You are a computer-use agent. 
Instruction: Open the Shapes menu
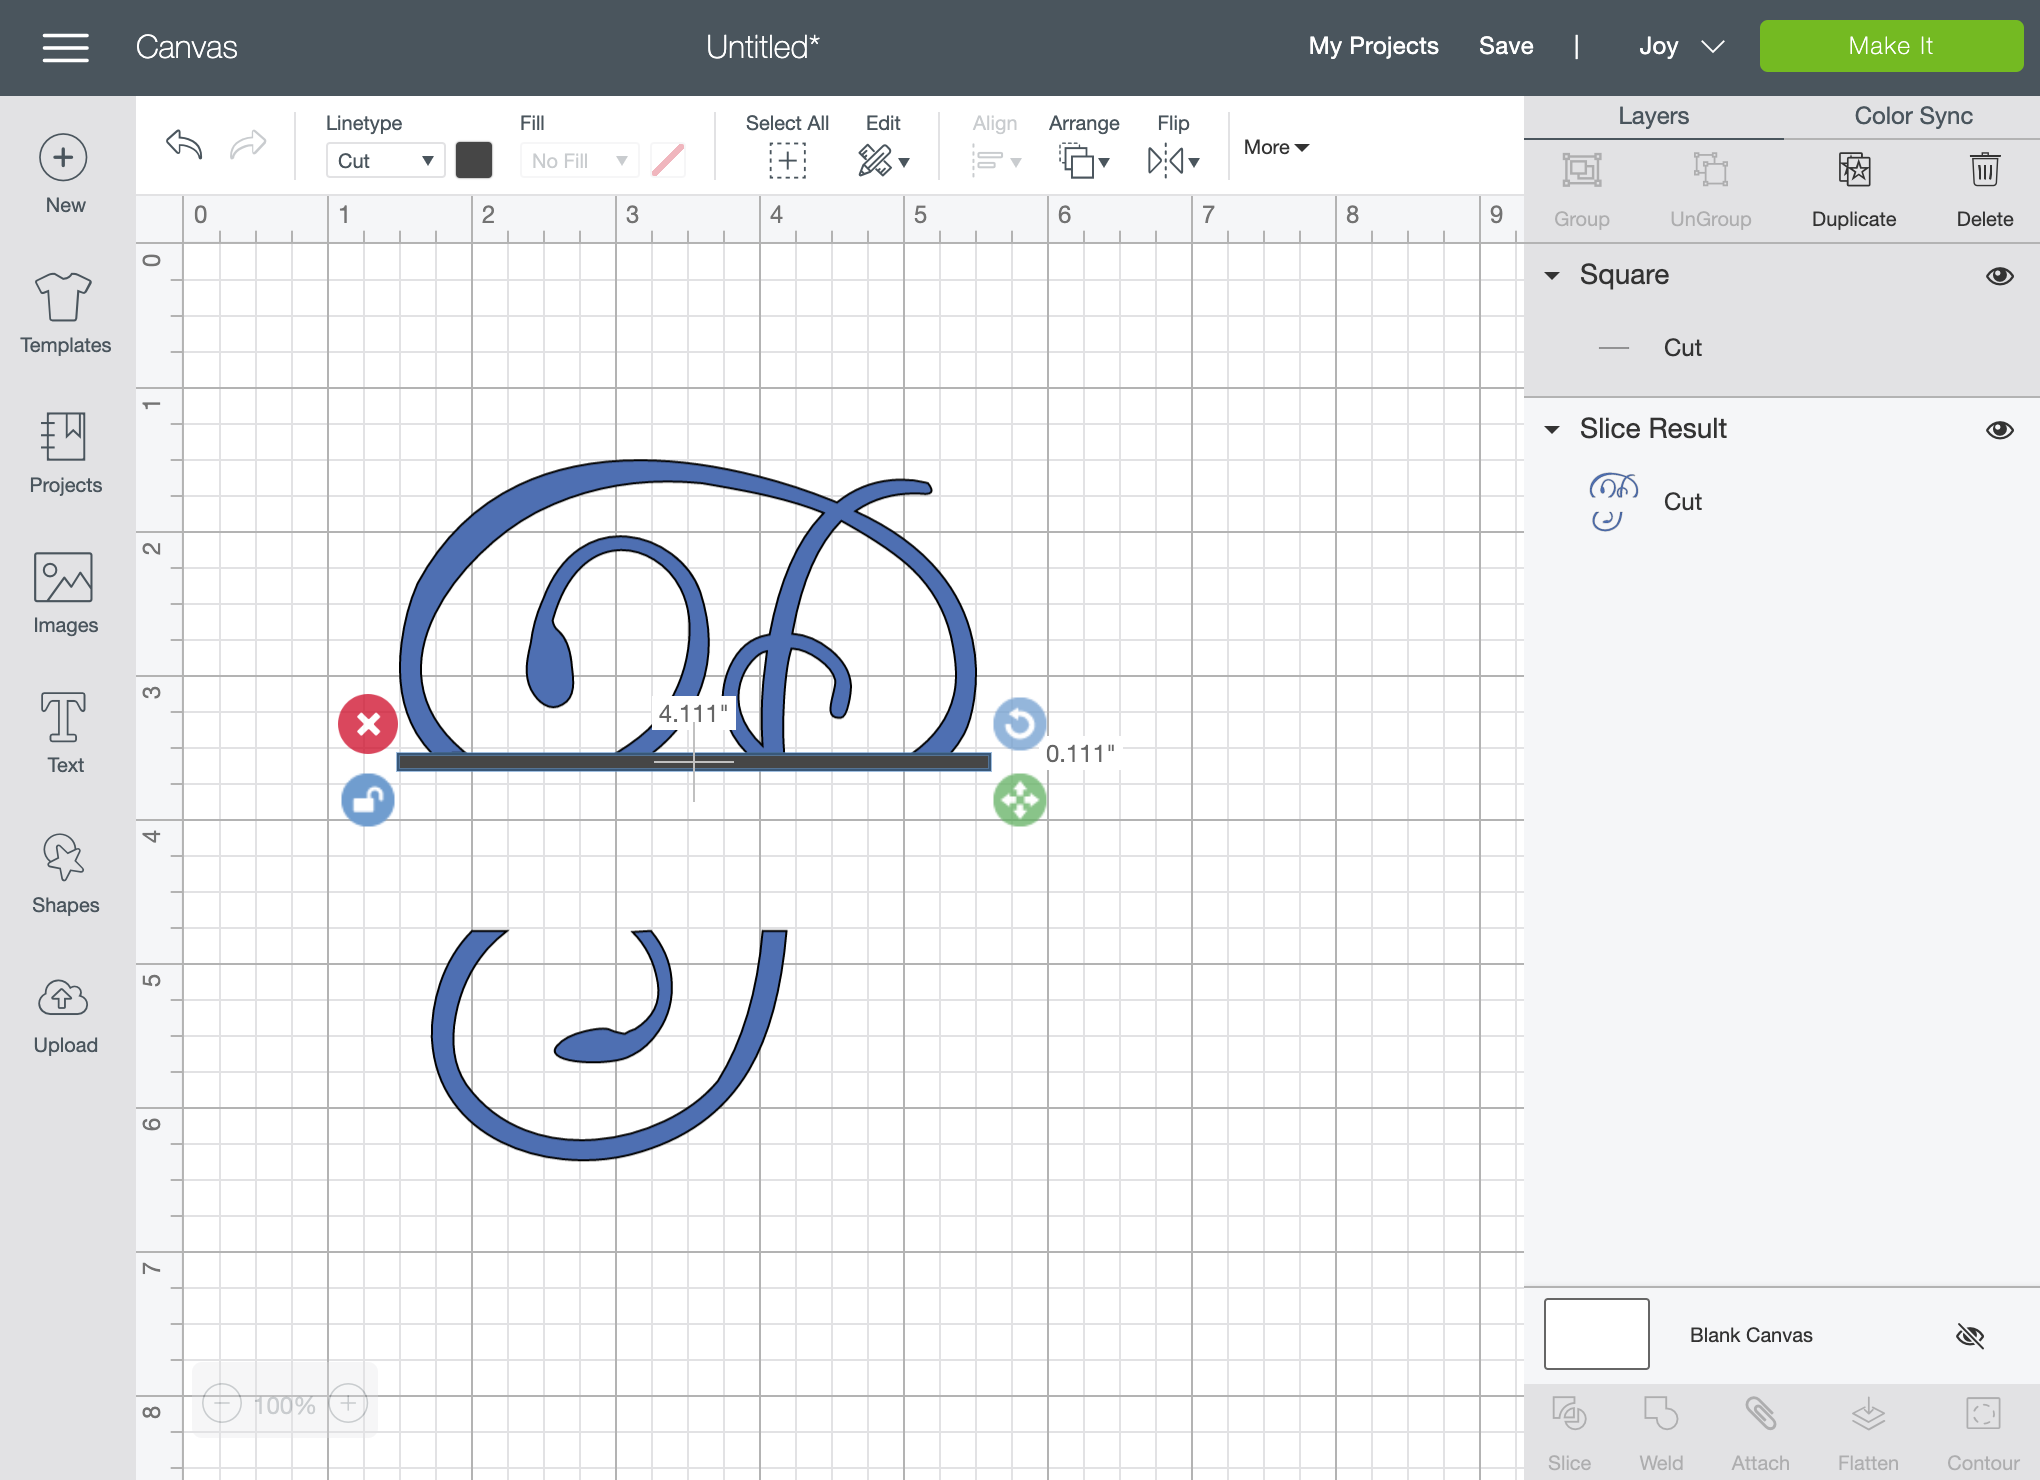tap(65, 873)
